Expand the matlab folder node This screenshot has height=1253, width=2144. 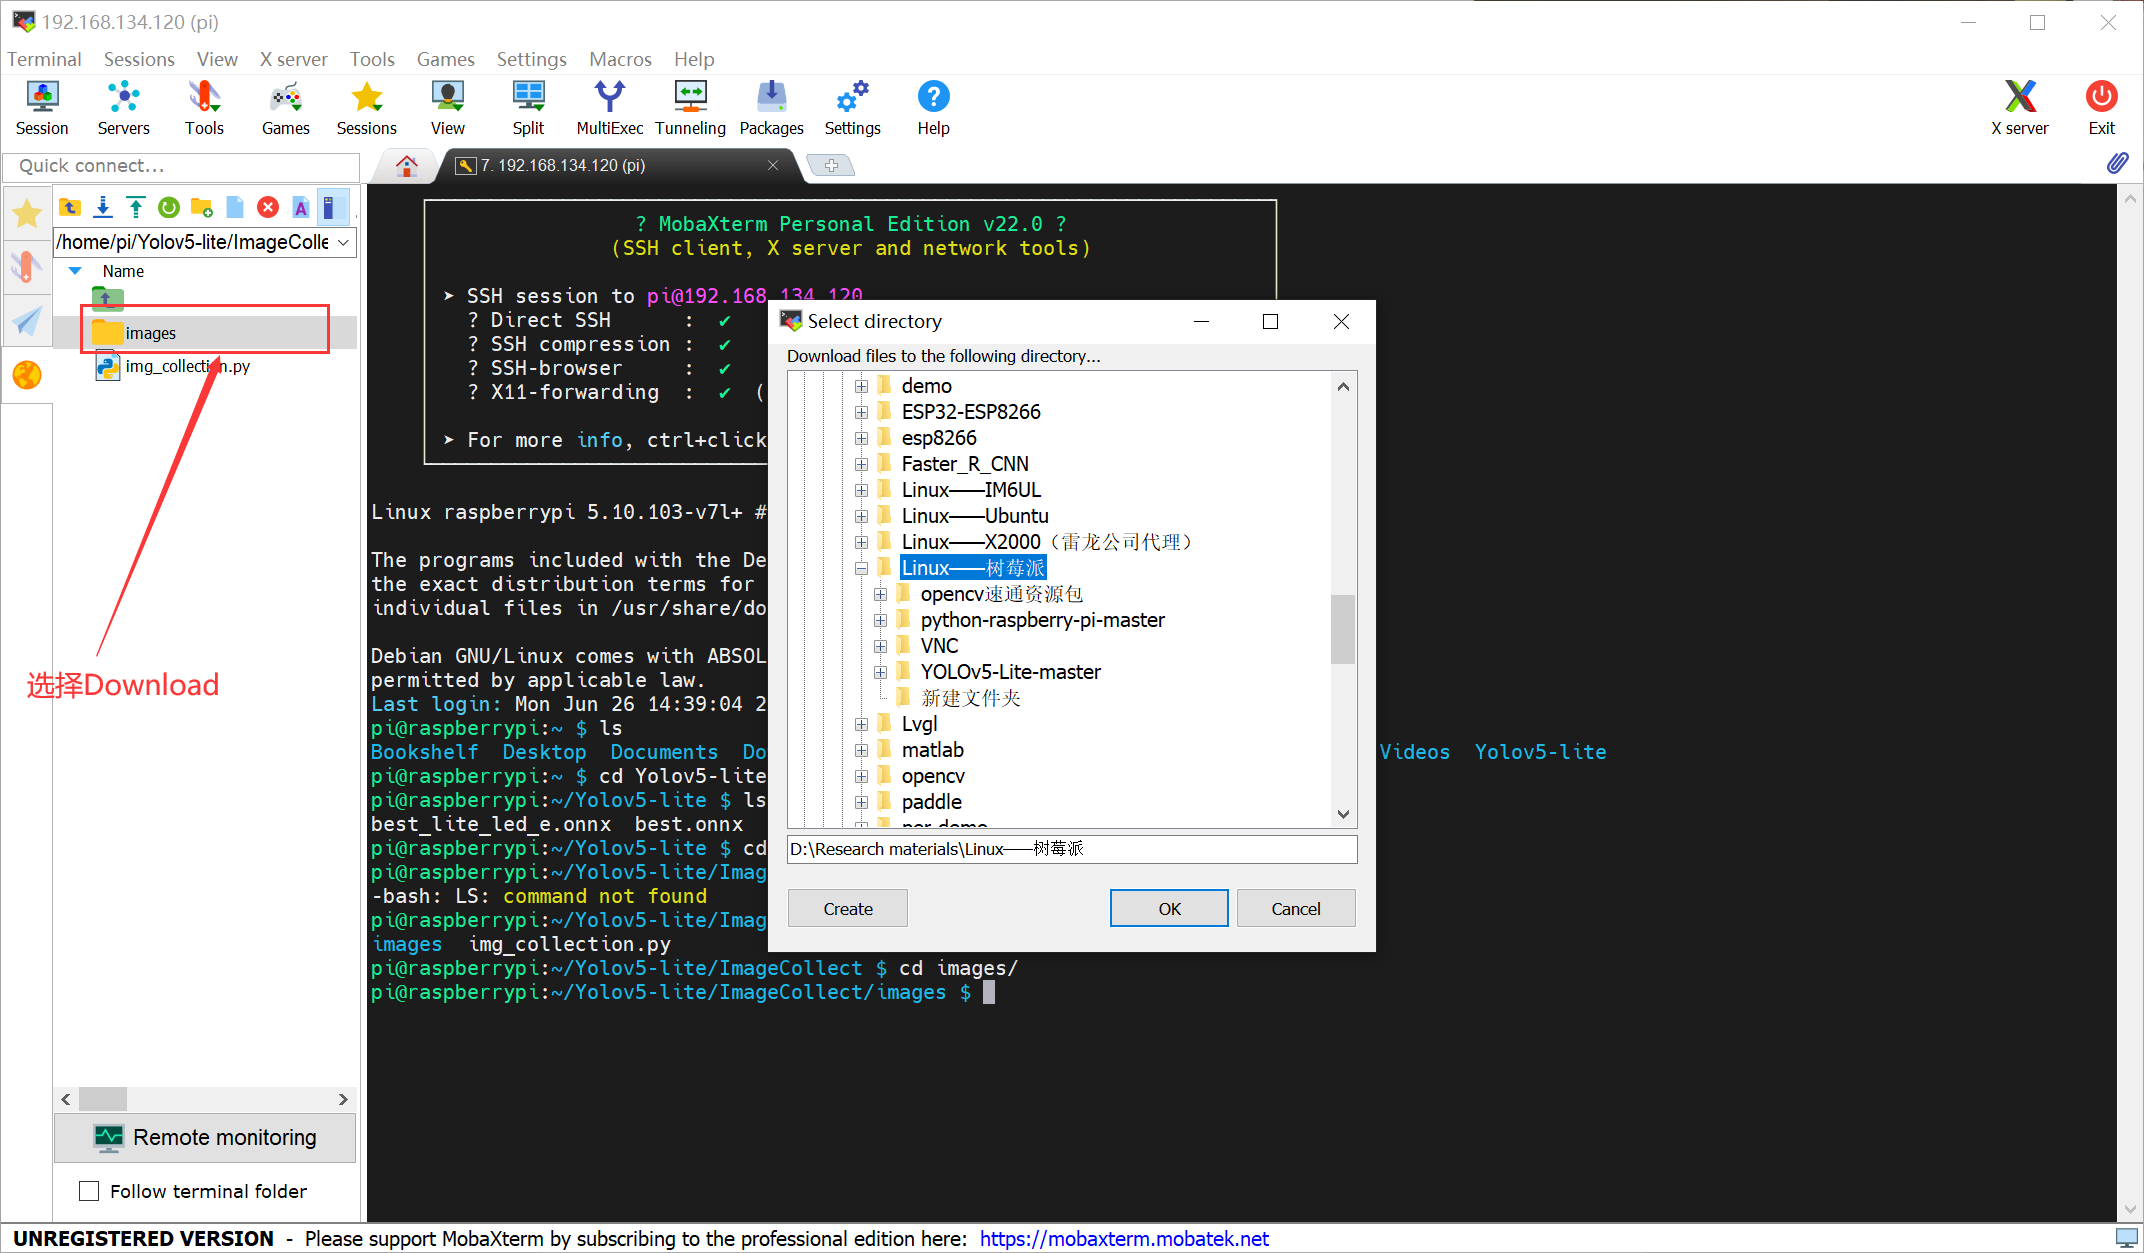(861, 750)
